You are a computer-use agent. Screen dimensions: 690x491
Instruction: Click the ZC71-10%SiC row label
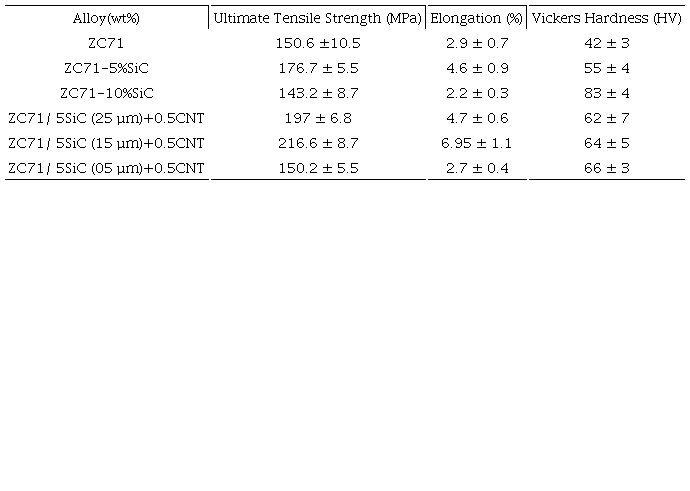pos(106,94)
